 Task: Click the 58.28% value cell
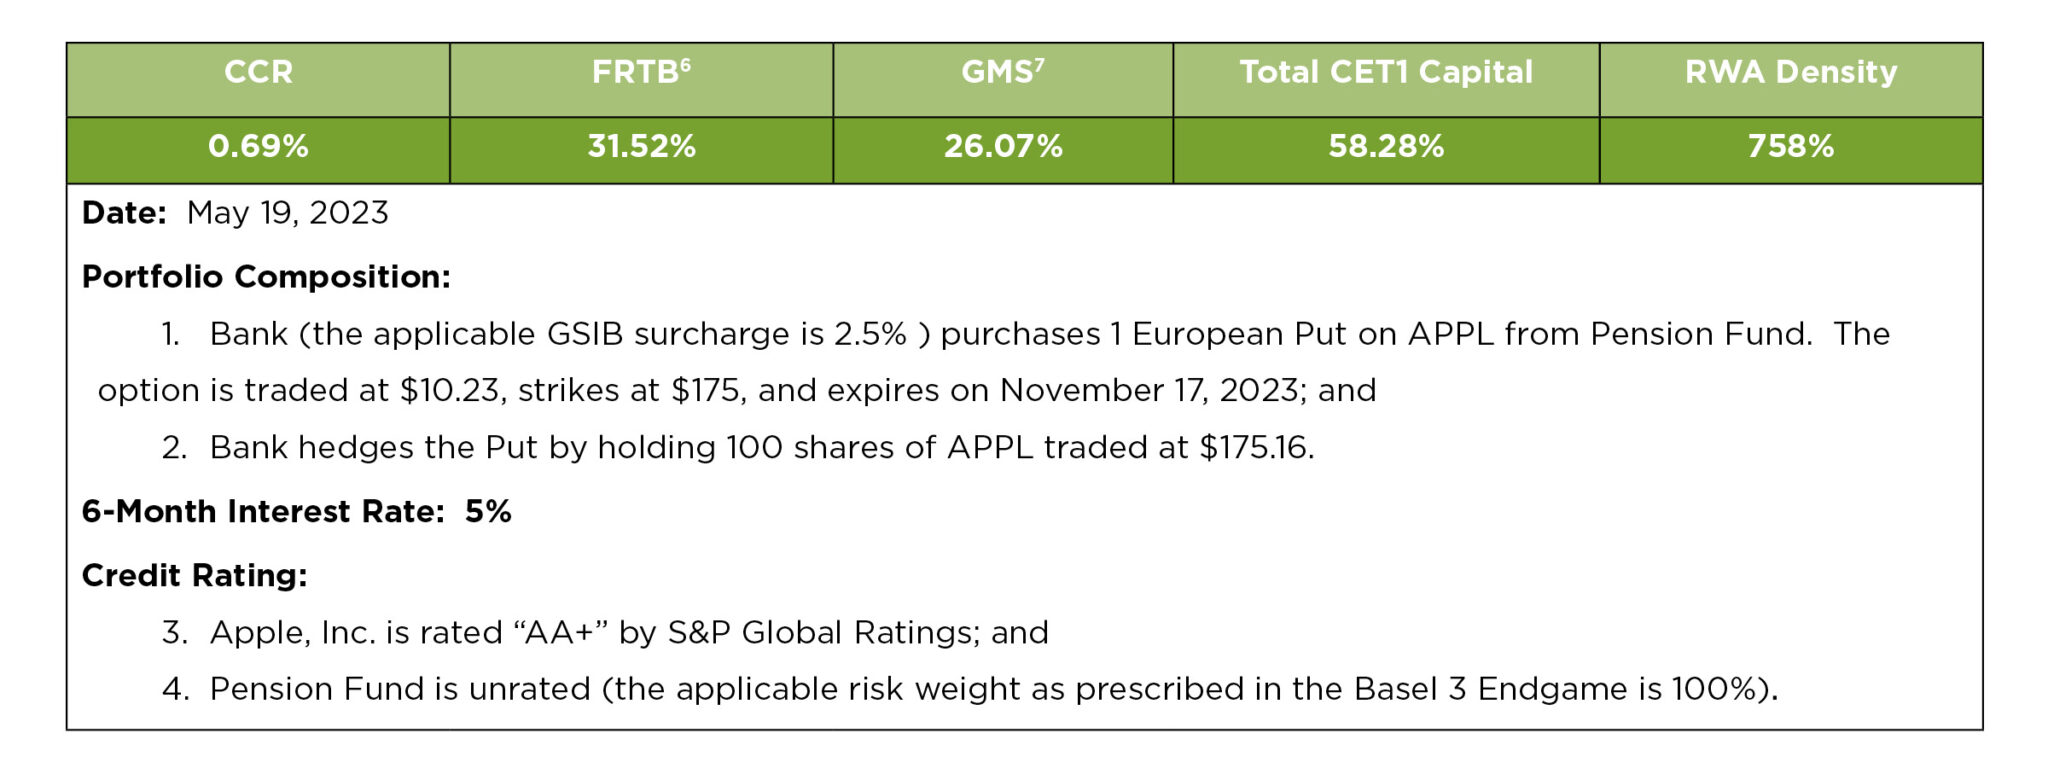pyautogui.click(x=1386, y=147)
